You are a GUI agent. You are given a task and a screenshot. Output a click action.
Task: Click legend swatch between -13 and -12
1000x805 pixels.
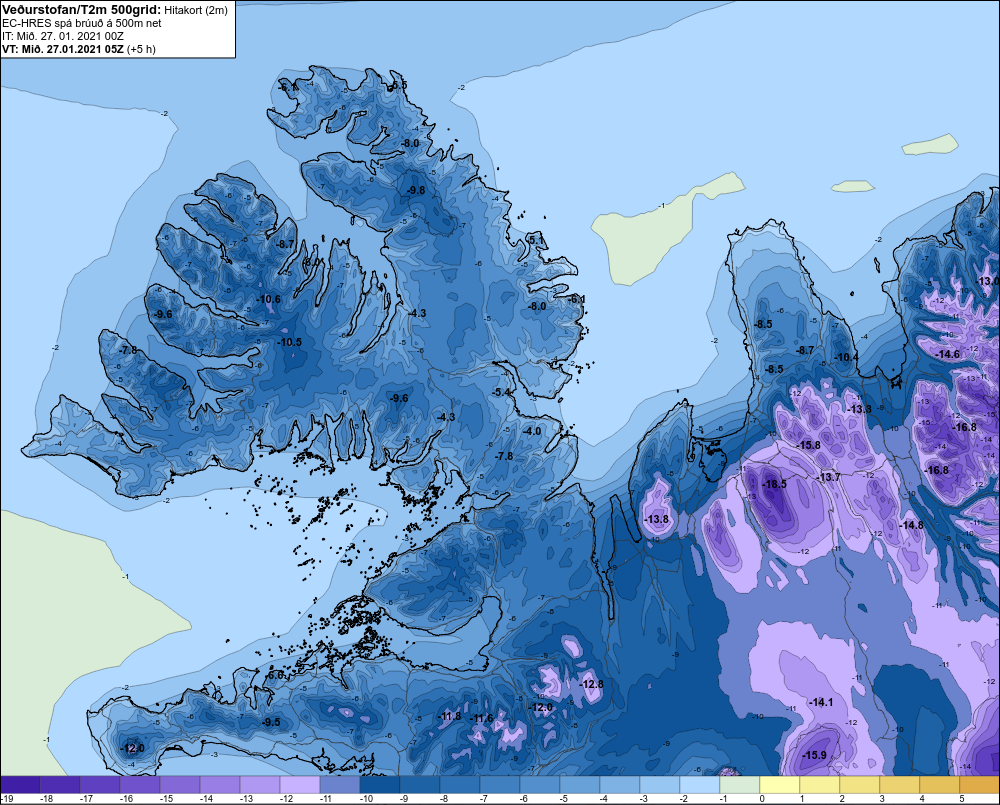click(x=260, y=785)
